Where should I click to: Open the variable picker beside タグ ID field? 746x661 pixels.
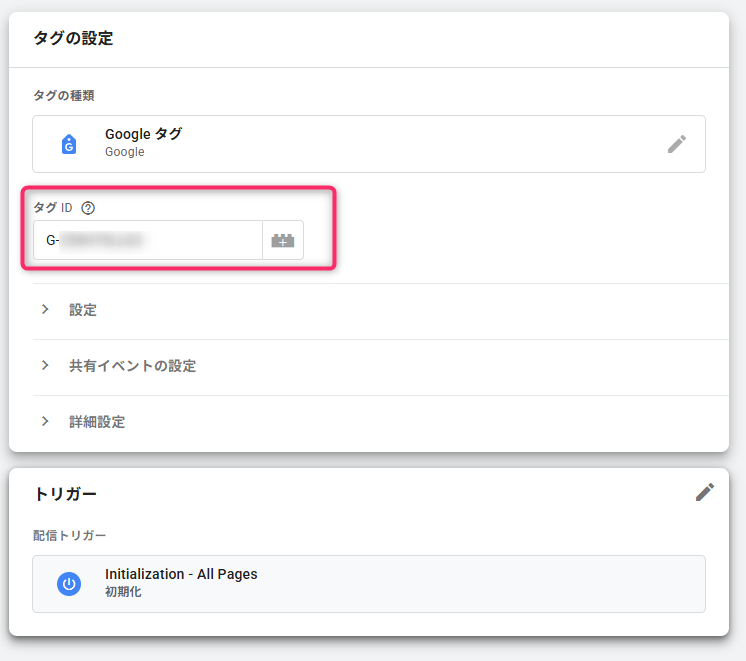coord(283,241)
